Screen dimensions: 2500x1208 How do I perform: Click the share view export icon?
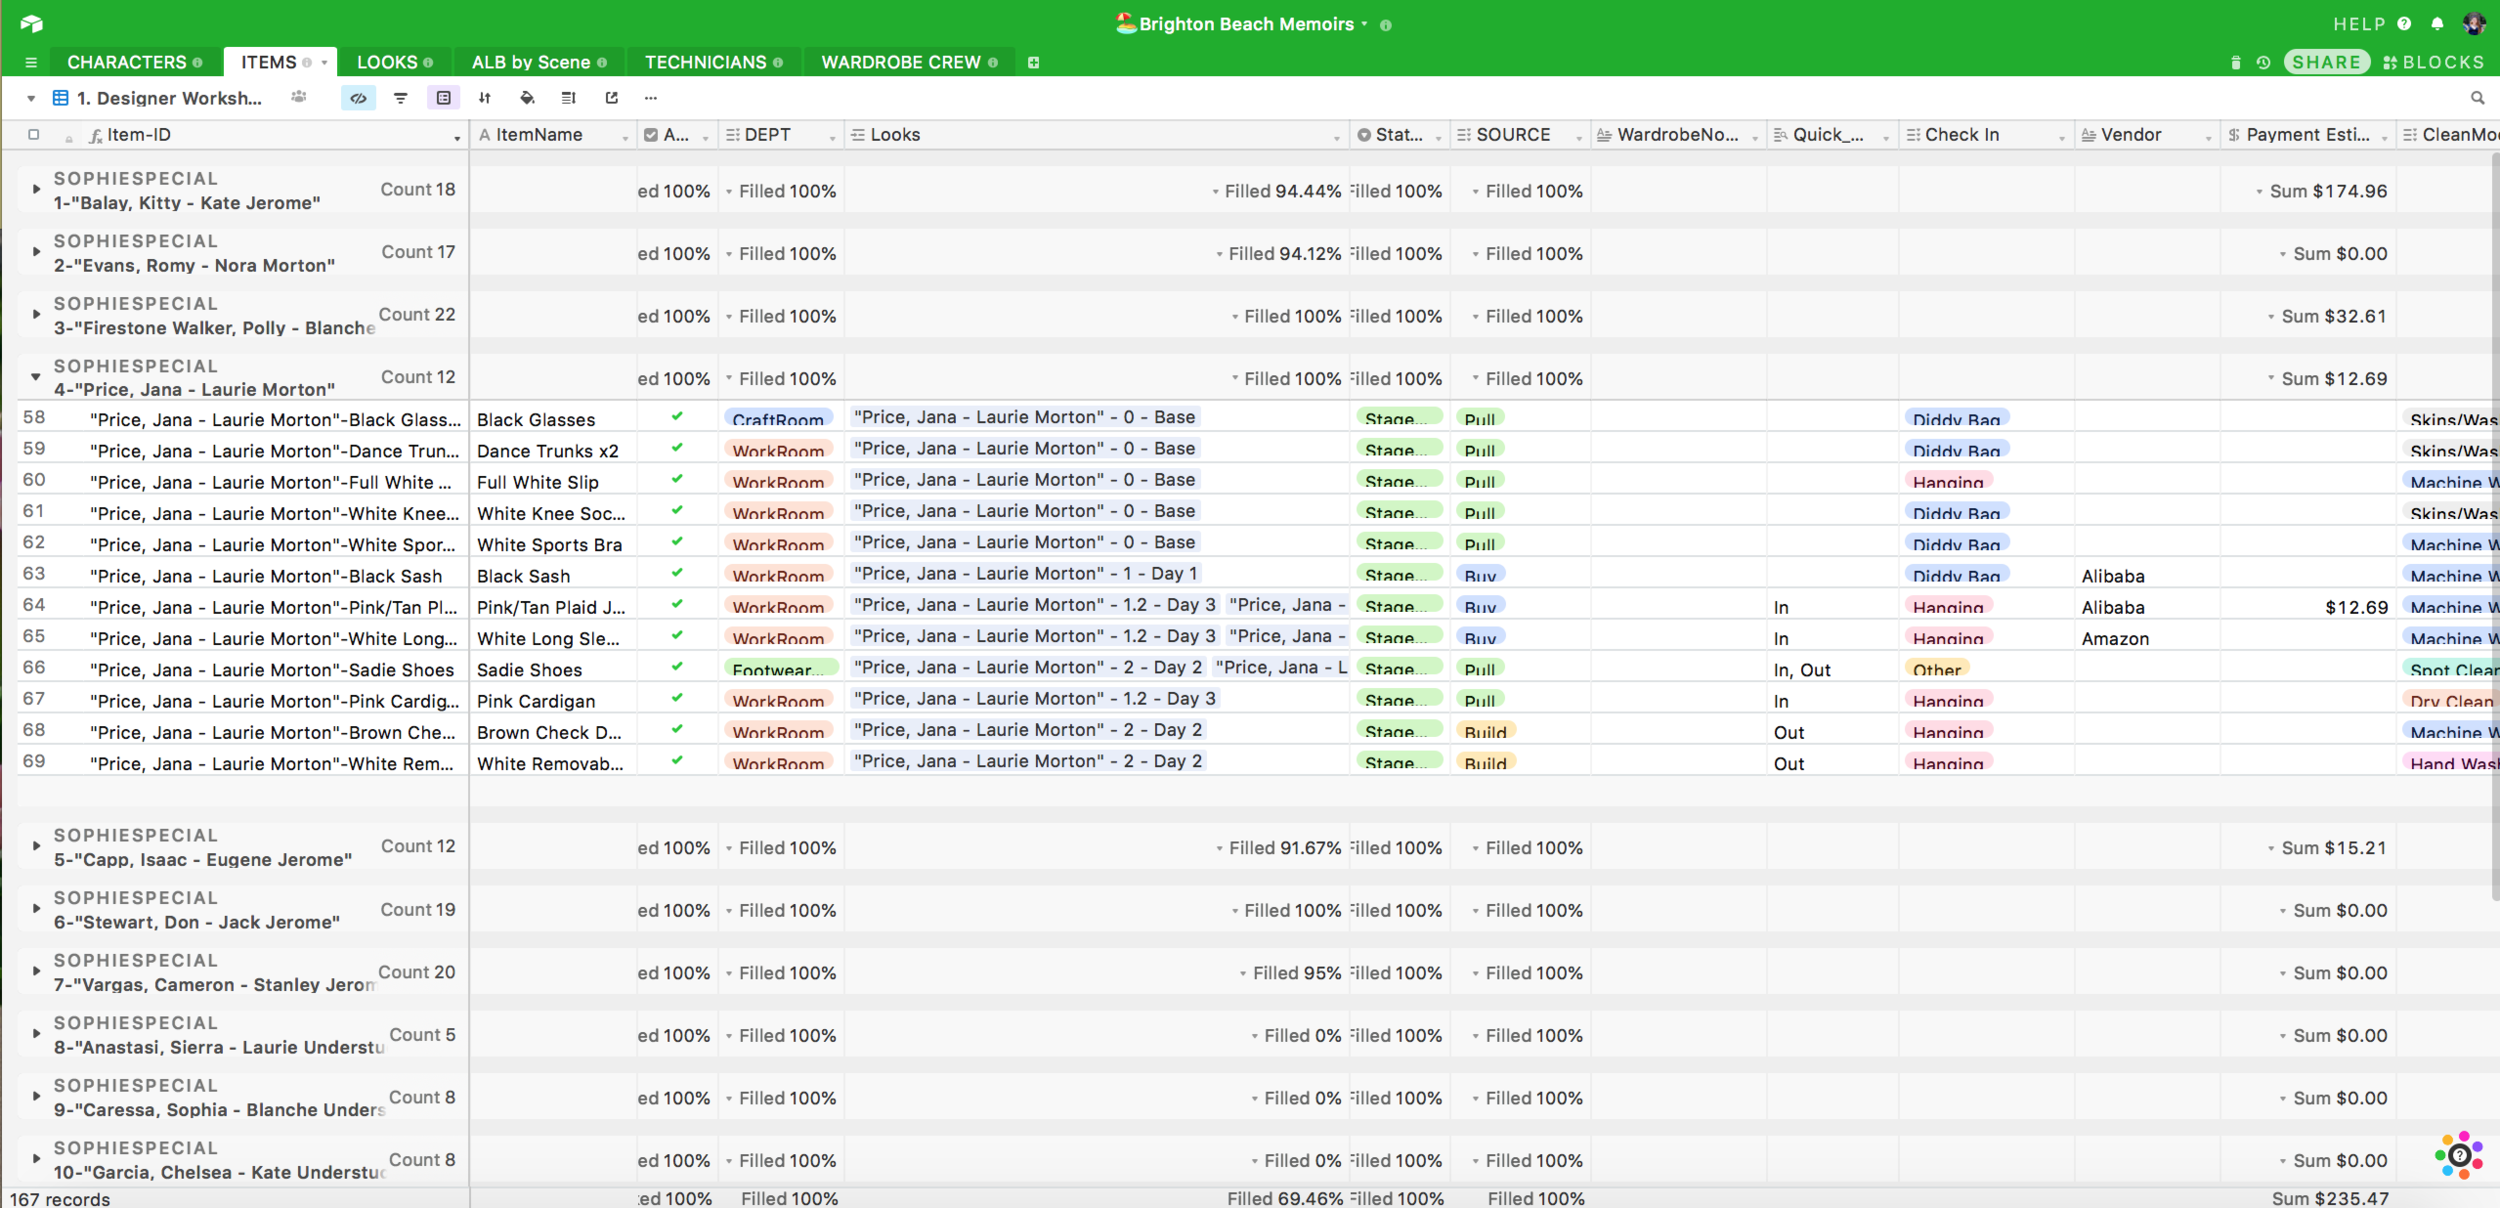pos(612,98)
